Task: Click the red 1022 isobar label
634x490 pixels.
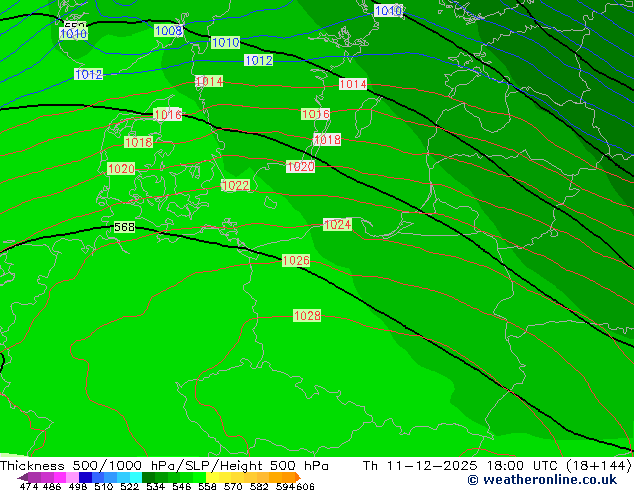Action: tap(236, 185)
